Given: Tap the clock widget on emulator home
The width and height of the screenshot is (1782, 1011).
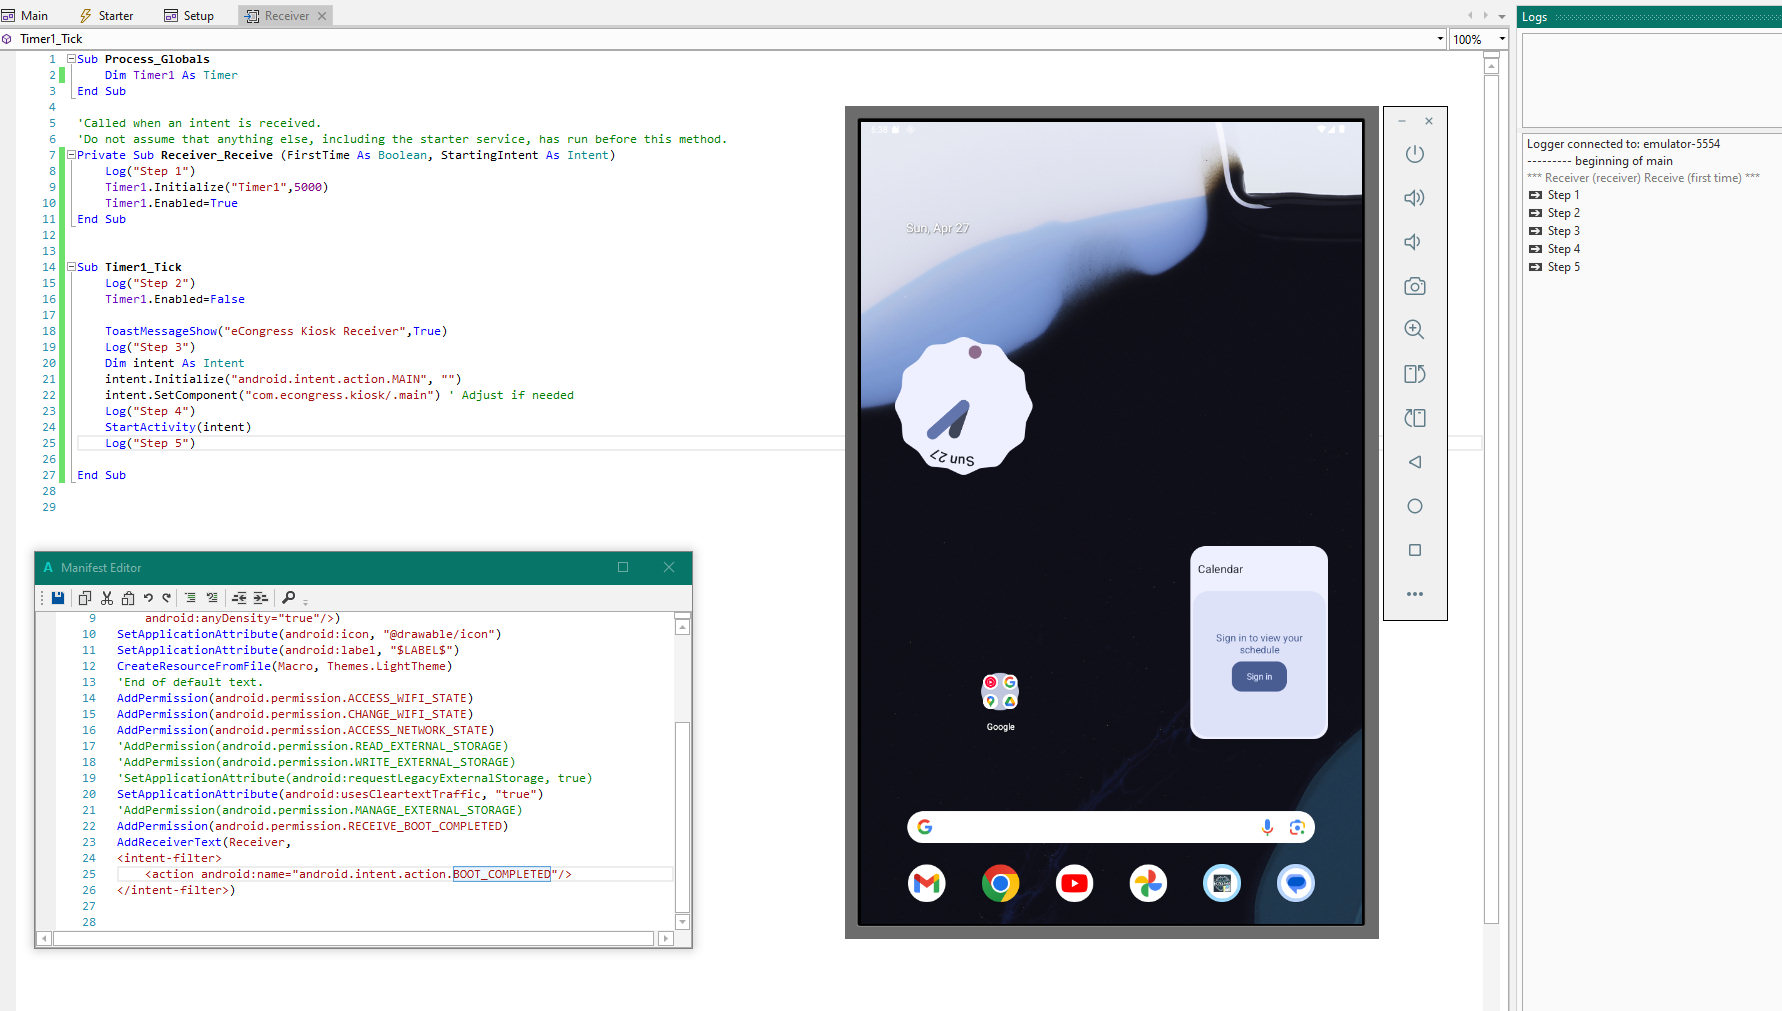Looking at the screenshot, I should [x=963, y=406].
